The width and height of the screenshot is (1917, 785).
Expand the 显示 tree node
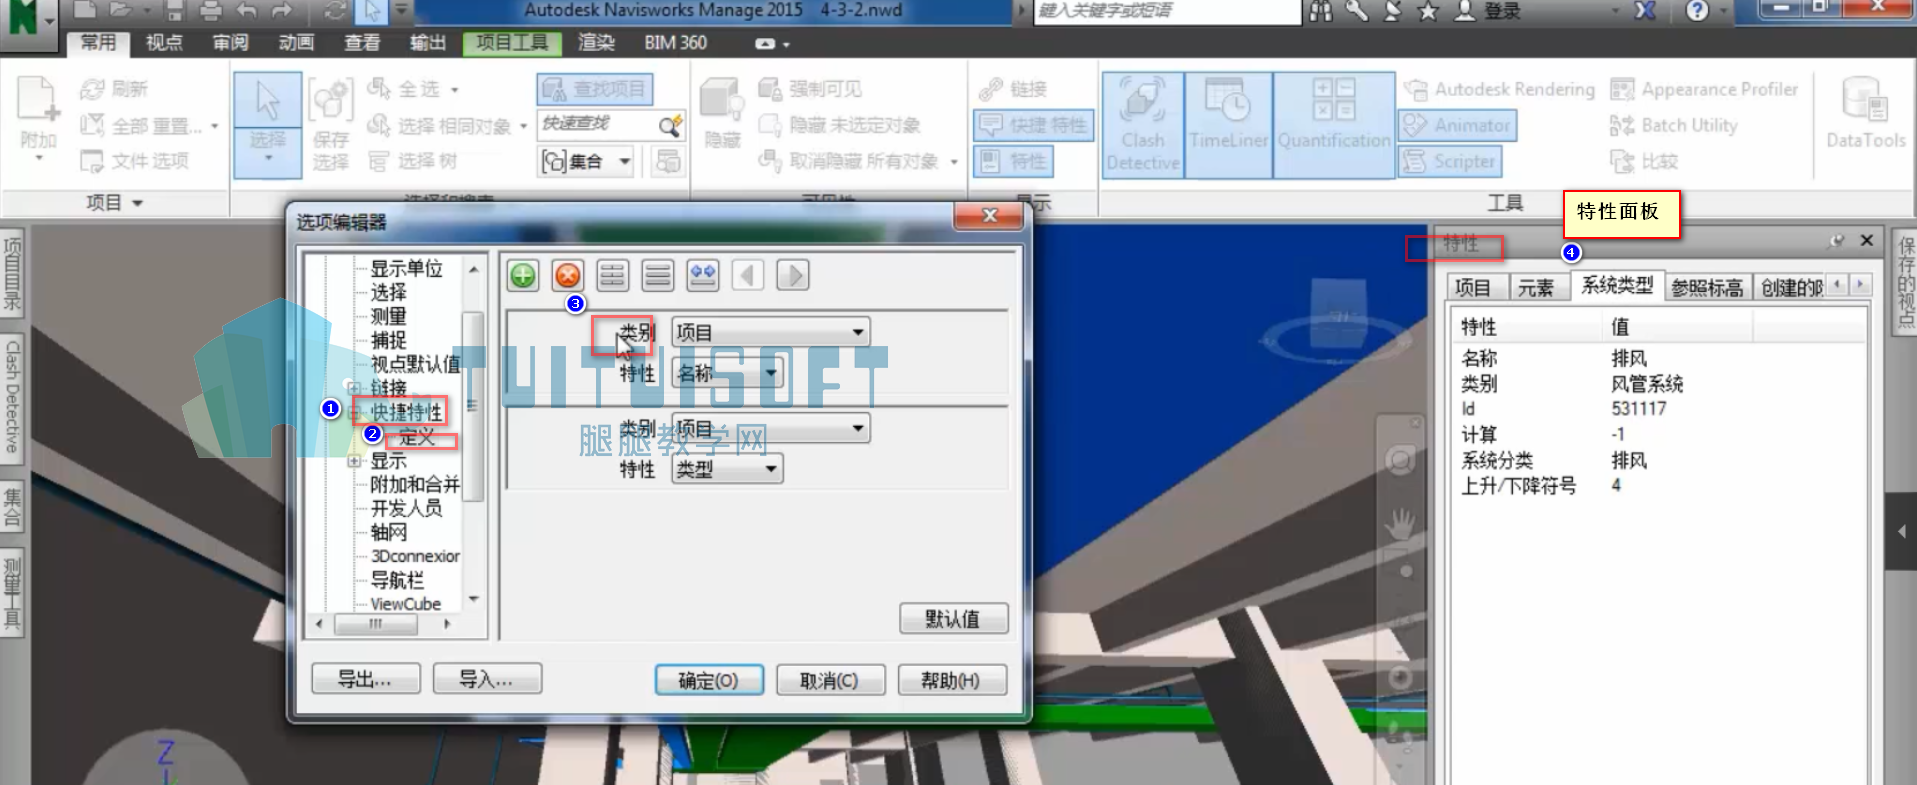tap(353, 461)
